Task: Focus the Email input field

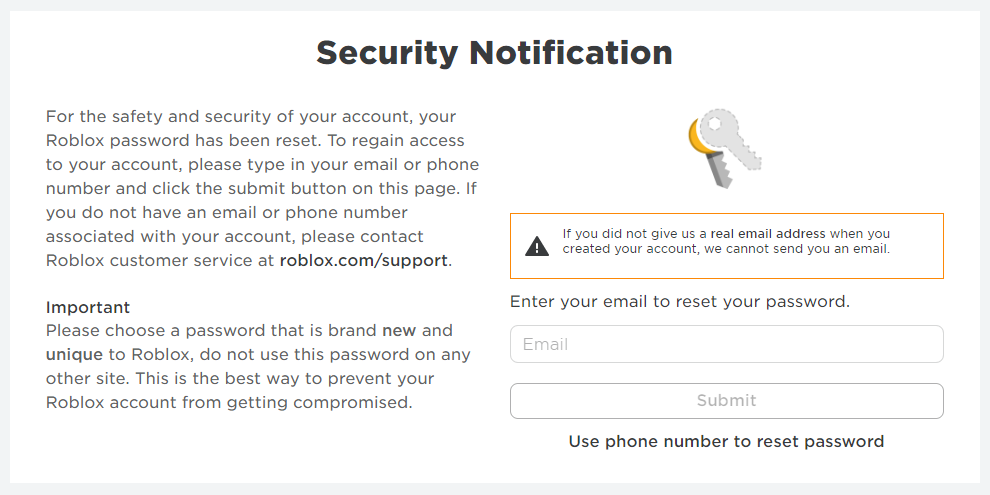Action: (726, 344)
